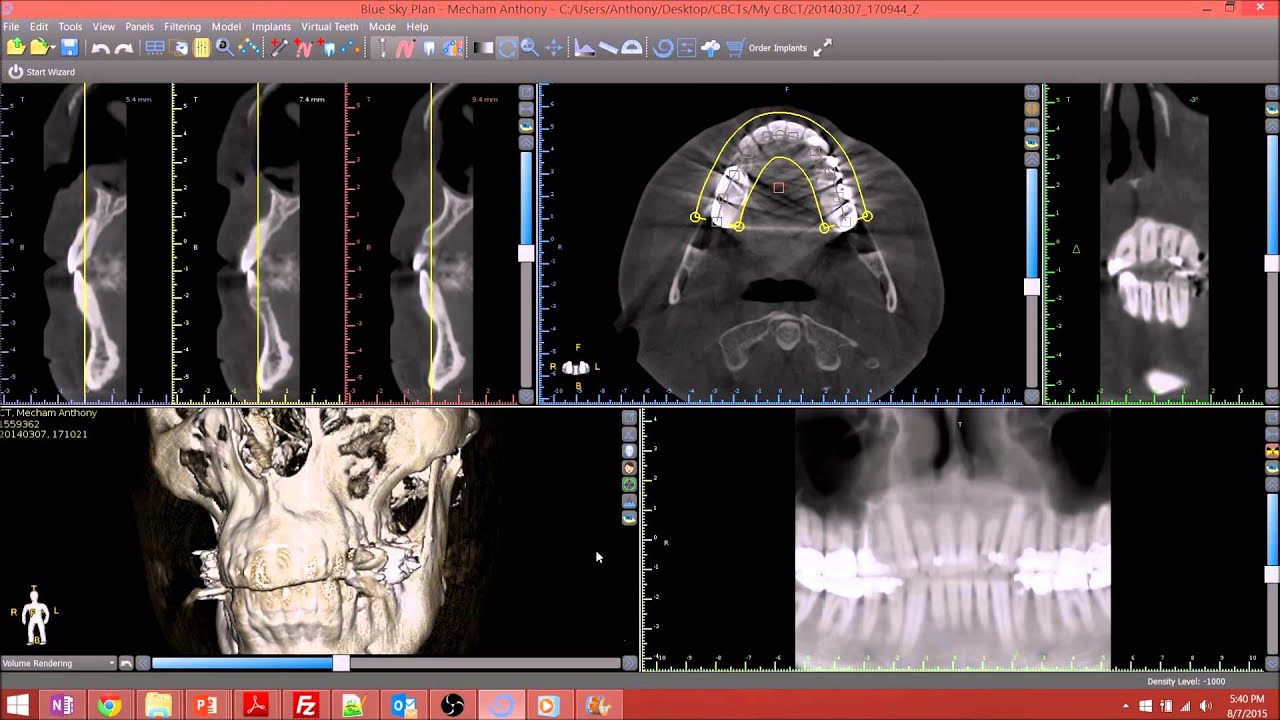This screenshot has height=720, width=1280.
Task: Click the face skin preset icon in 3D panel
Action: click(x=629, y=468)
